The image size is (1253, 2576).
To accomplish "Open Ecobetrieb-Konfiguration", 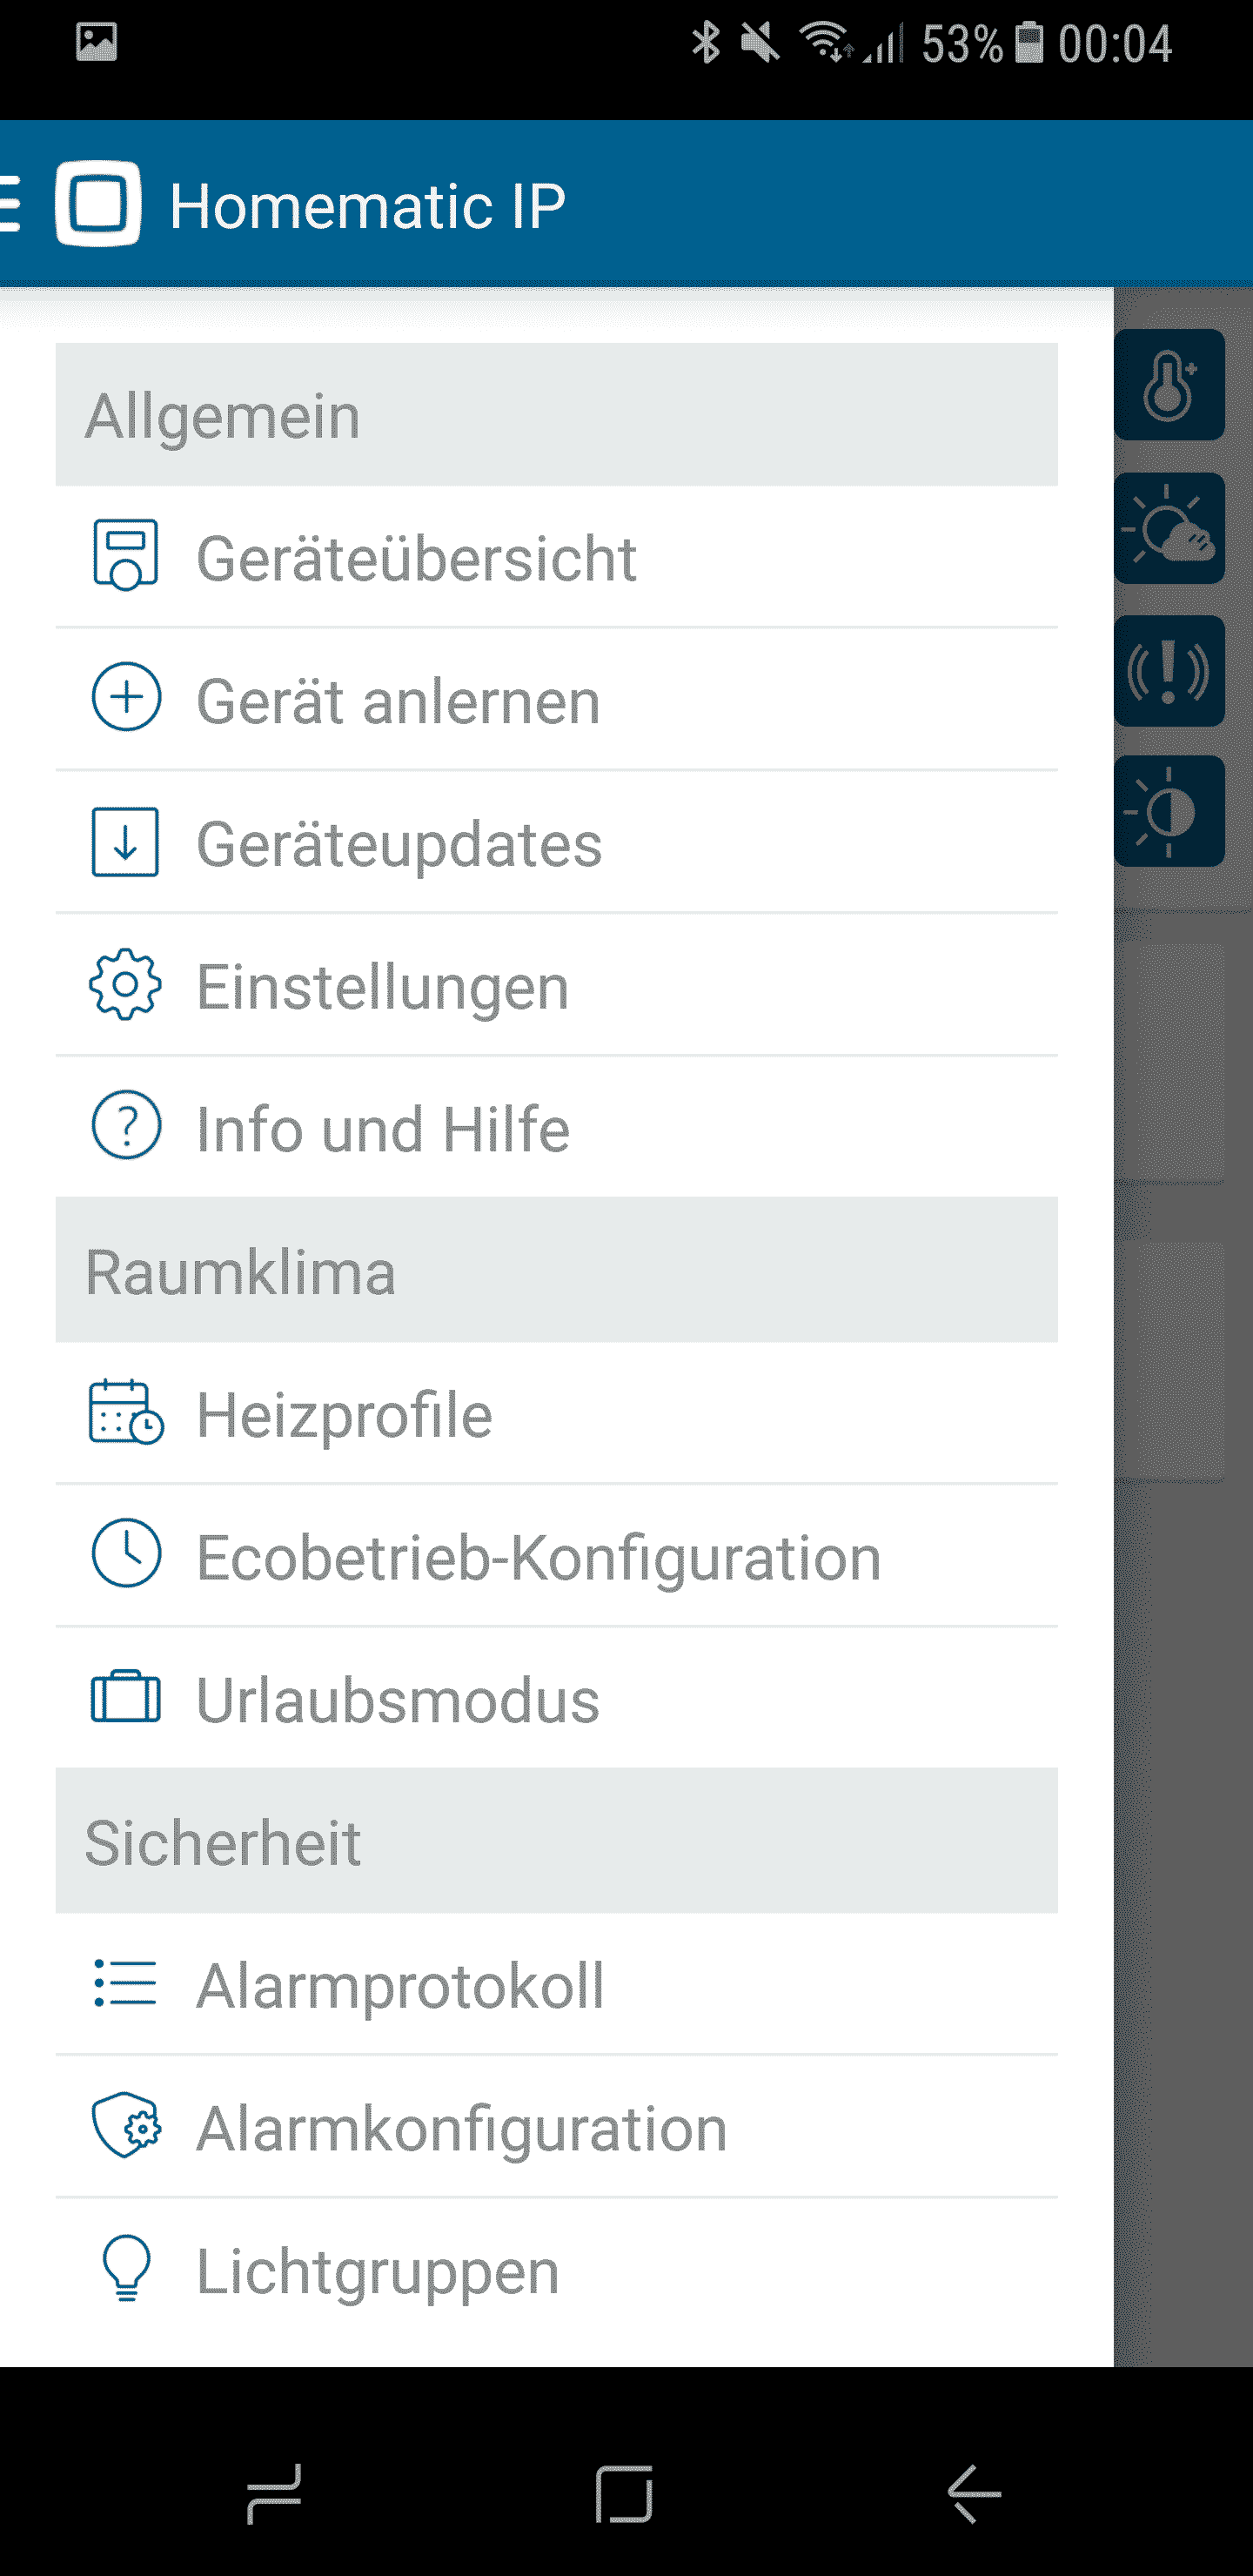I will (x=538, y=1557).
